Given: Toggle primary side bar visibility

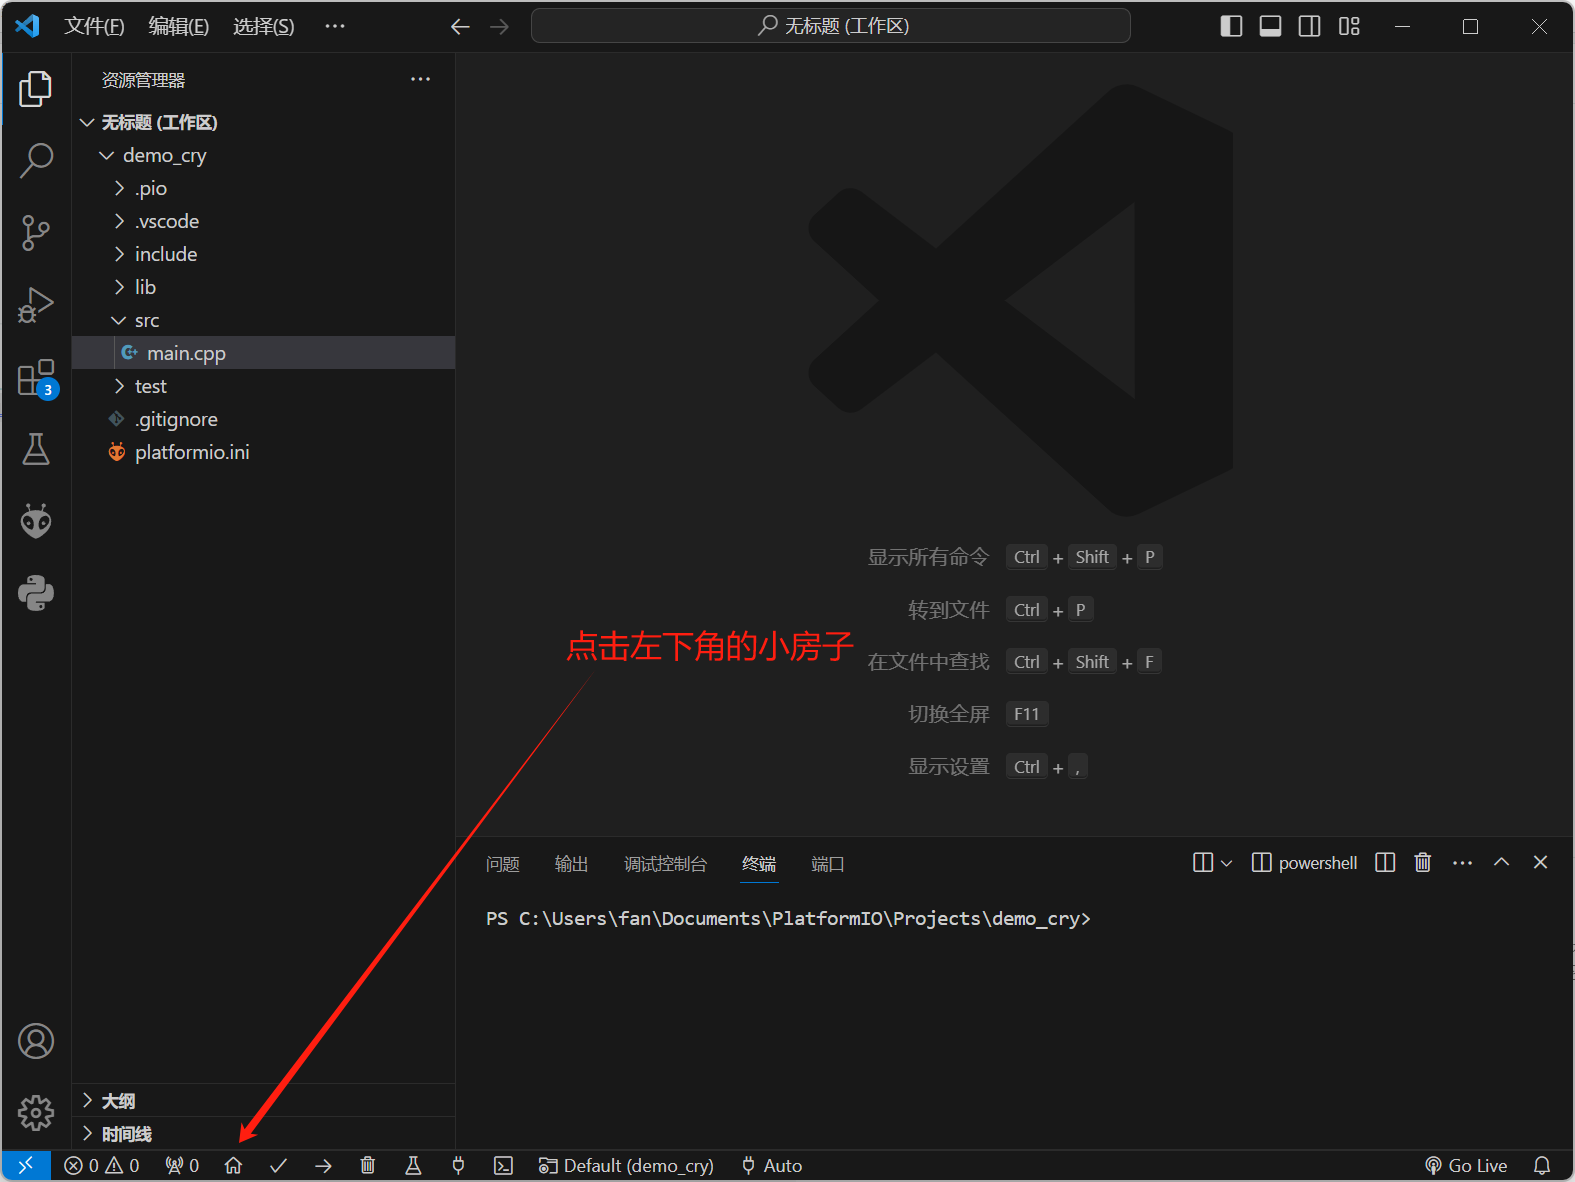Looking at the screenshot, I should coord(1232,26).
